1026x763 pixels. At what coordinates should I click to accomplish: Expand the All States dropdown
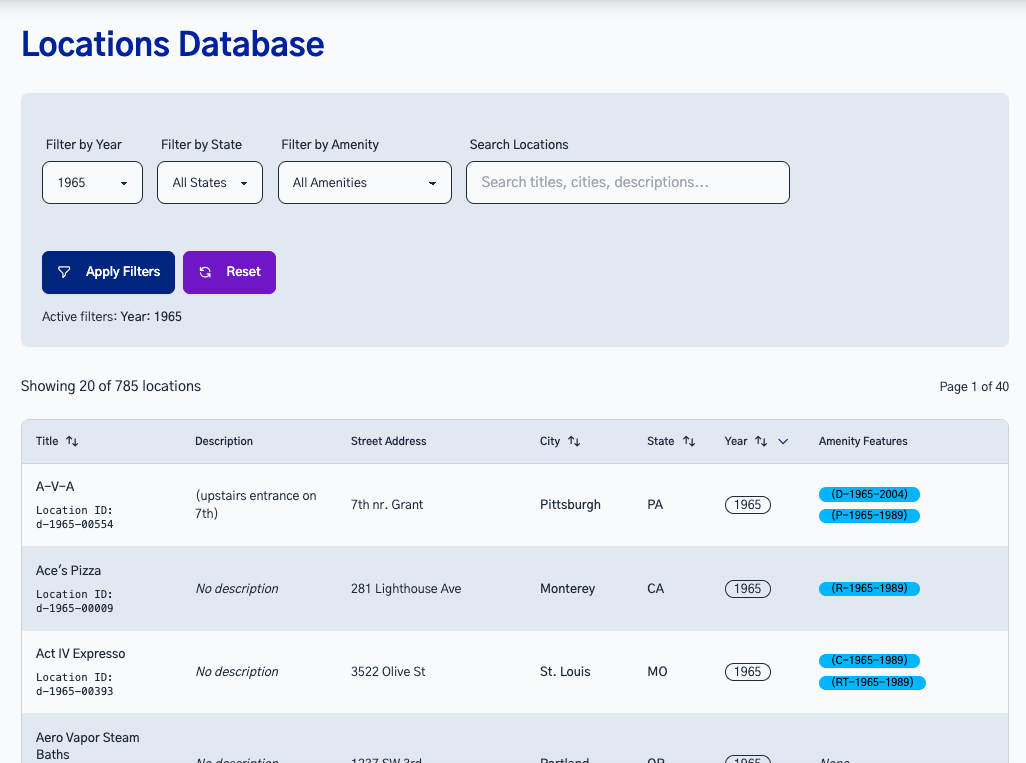[210, 183]
